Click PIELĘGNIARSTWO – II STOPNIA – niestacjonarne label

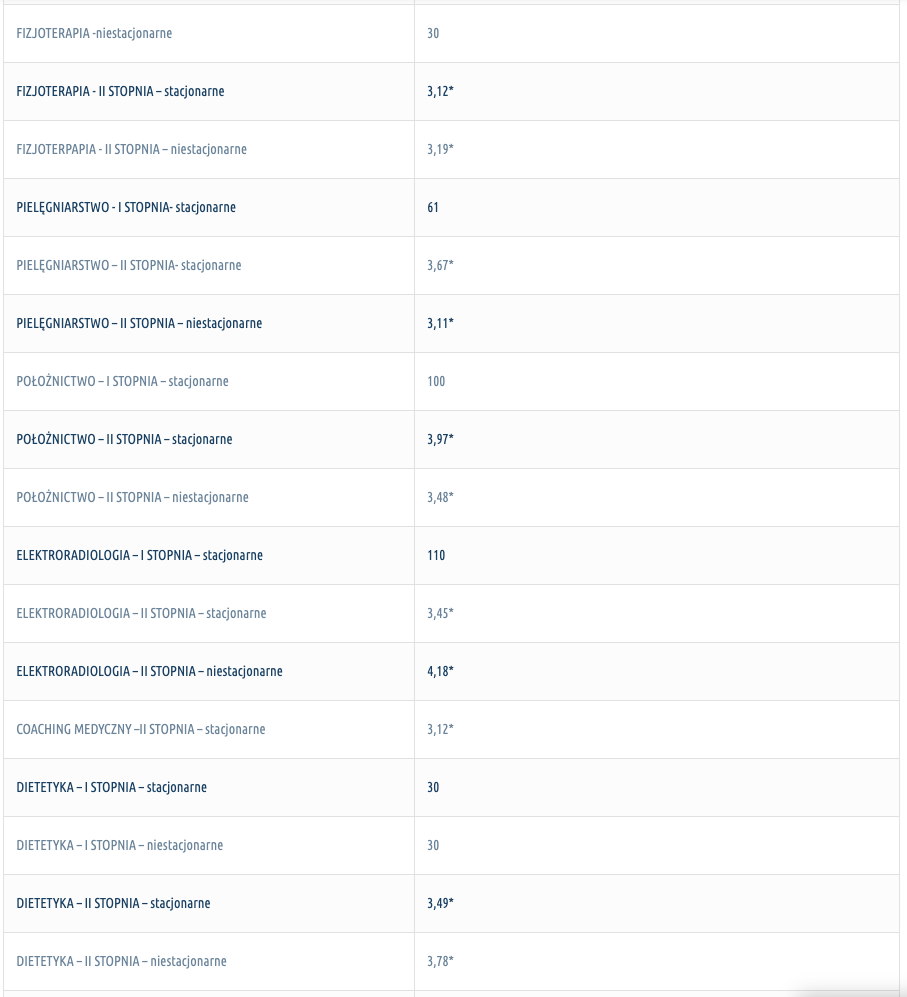[139, 323]
